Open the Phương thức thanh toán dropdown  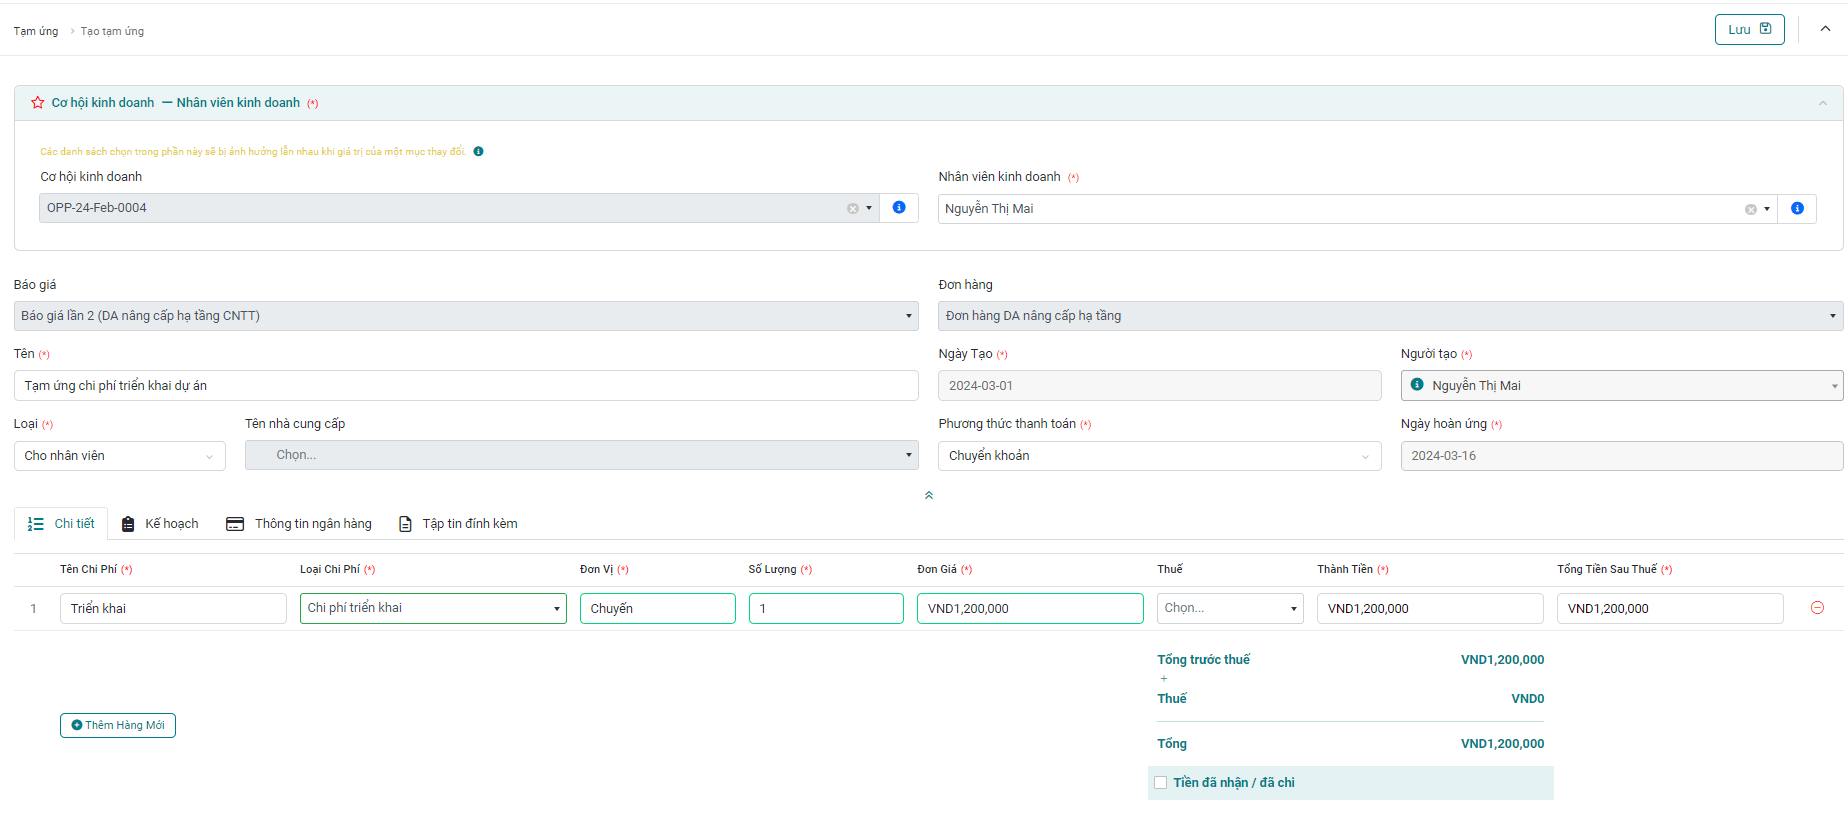point(1158,456)
